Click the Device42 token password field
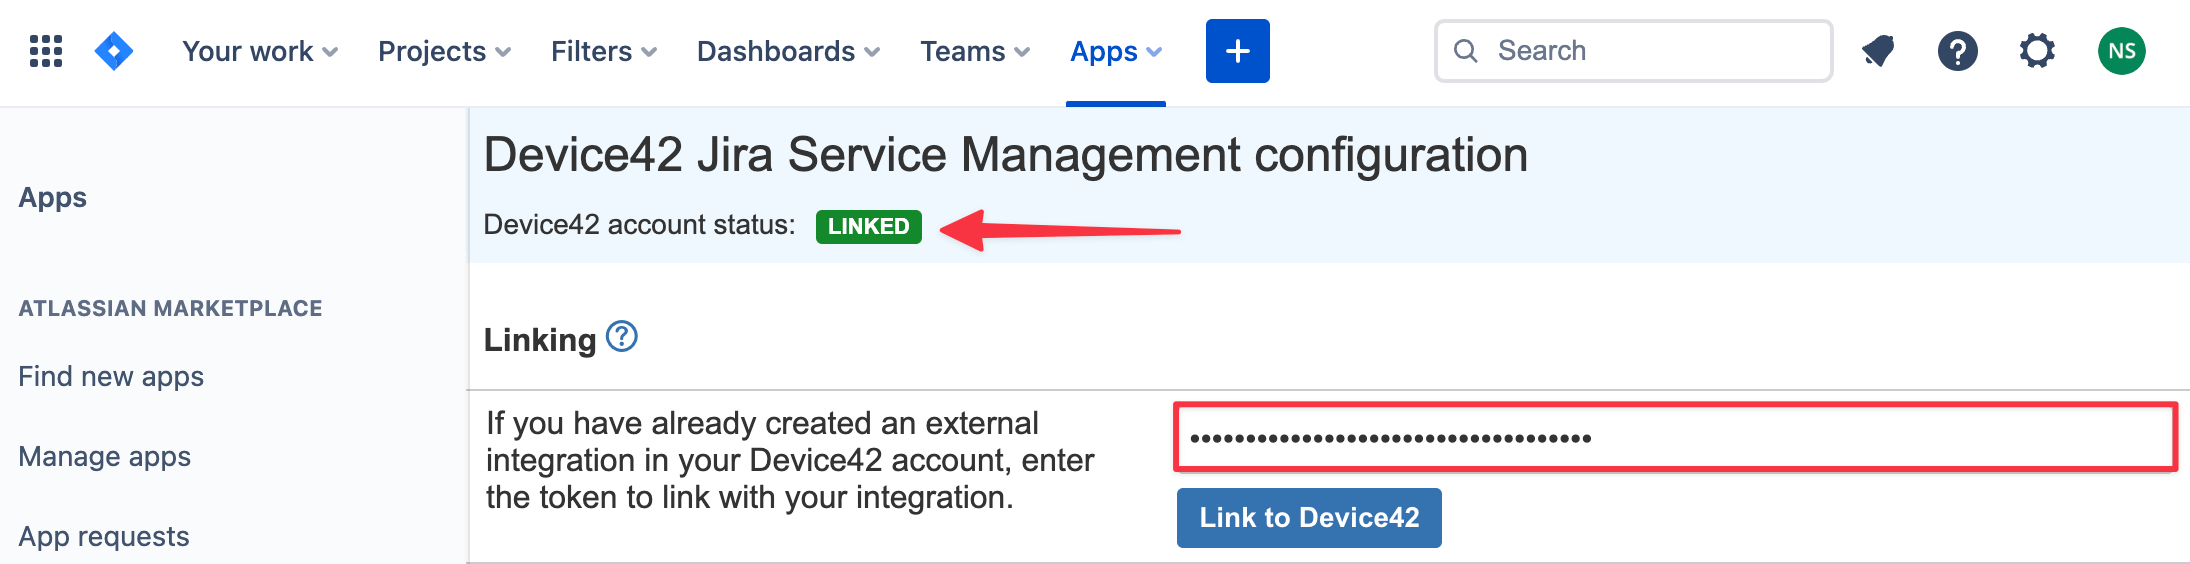Viewport: 2190px width, 564px height. [x=1676, y=437]
